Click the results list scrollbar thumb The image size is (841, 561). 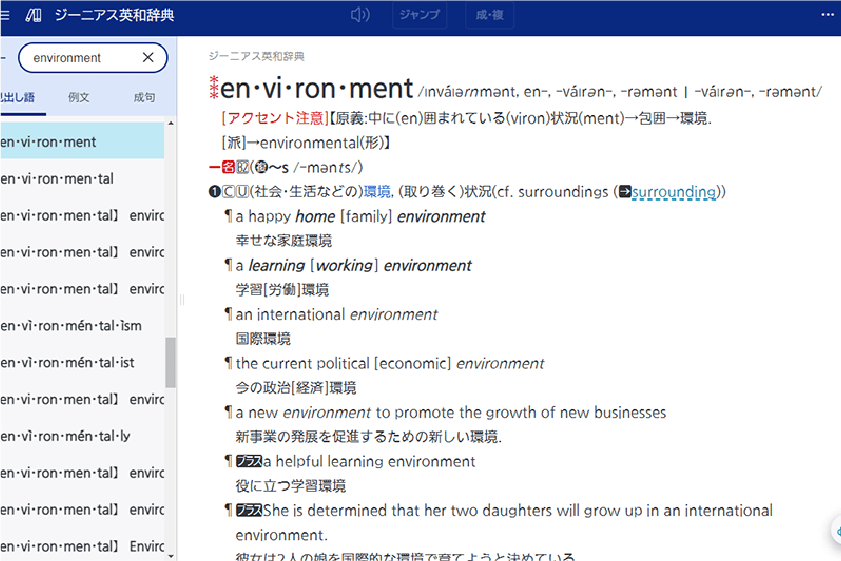coord(171,361)
